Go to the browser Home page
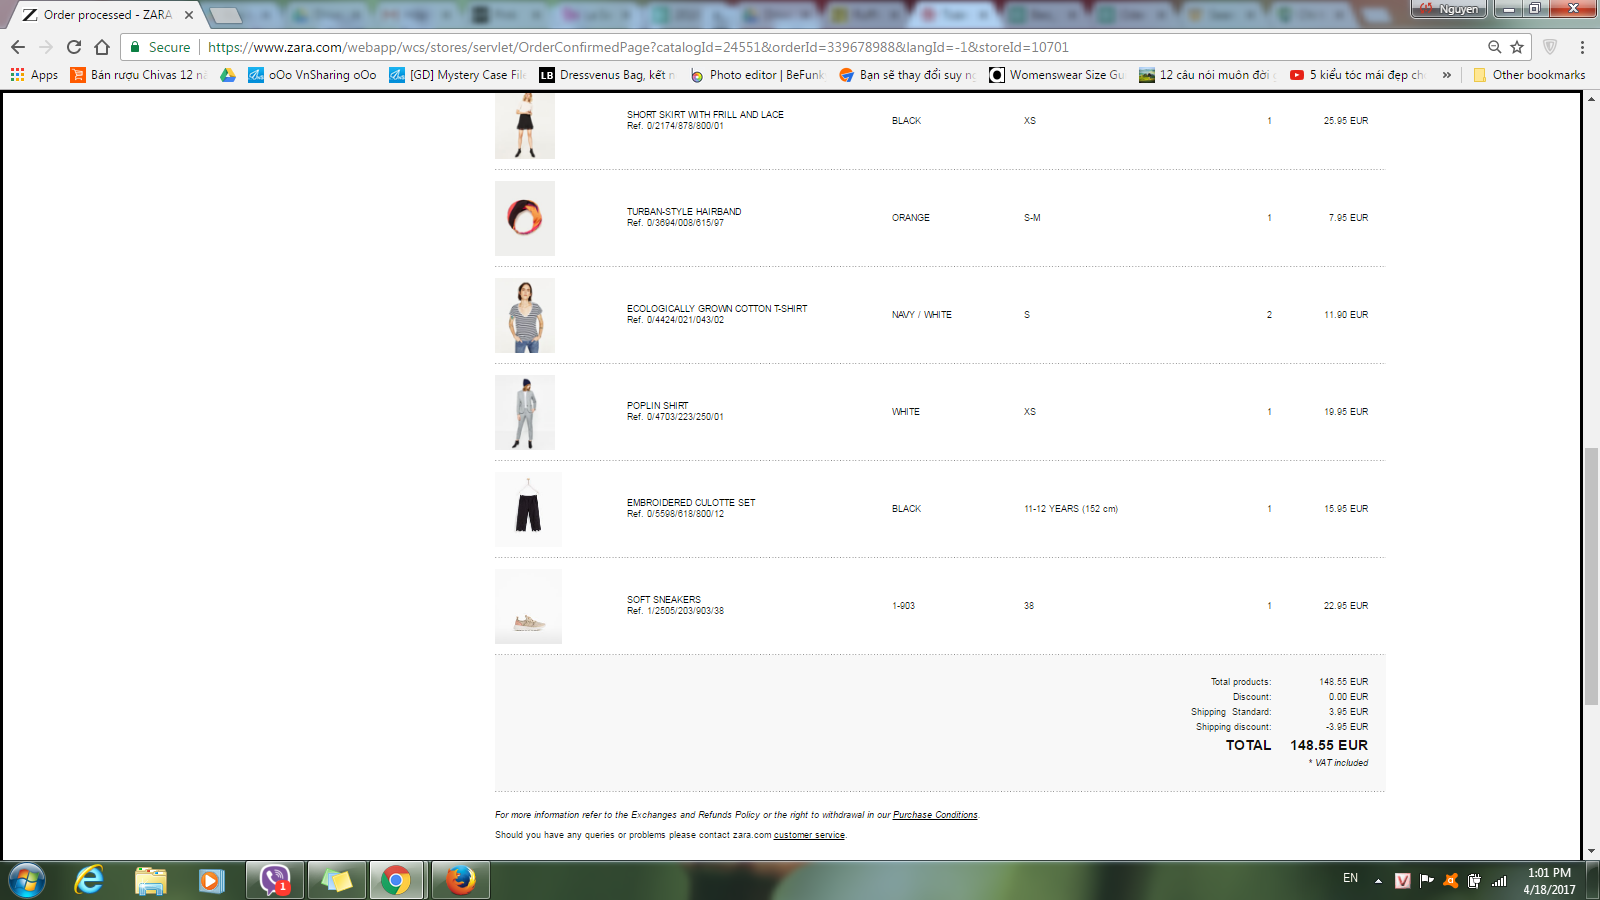 point(102,47)
